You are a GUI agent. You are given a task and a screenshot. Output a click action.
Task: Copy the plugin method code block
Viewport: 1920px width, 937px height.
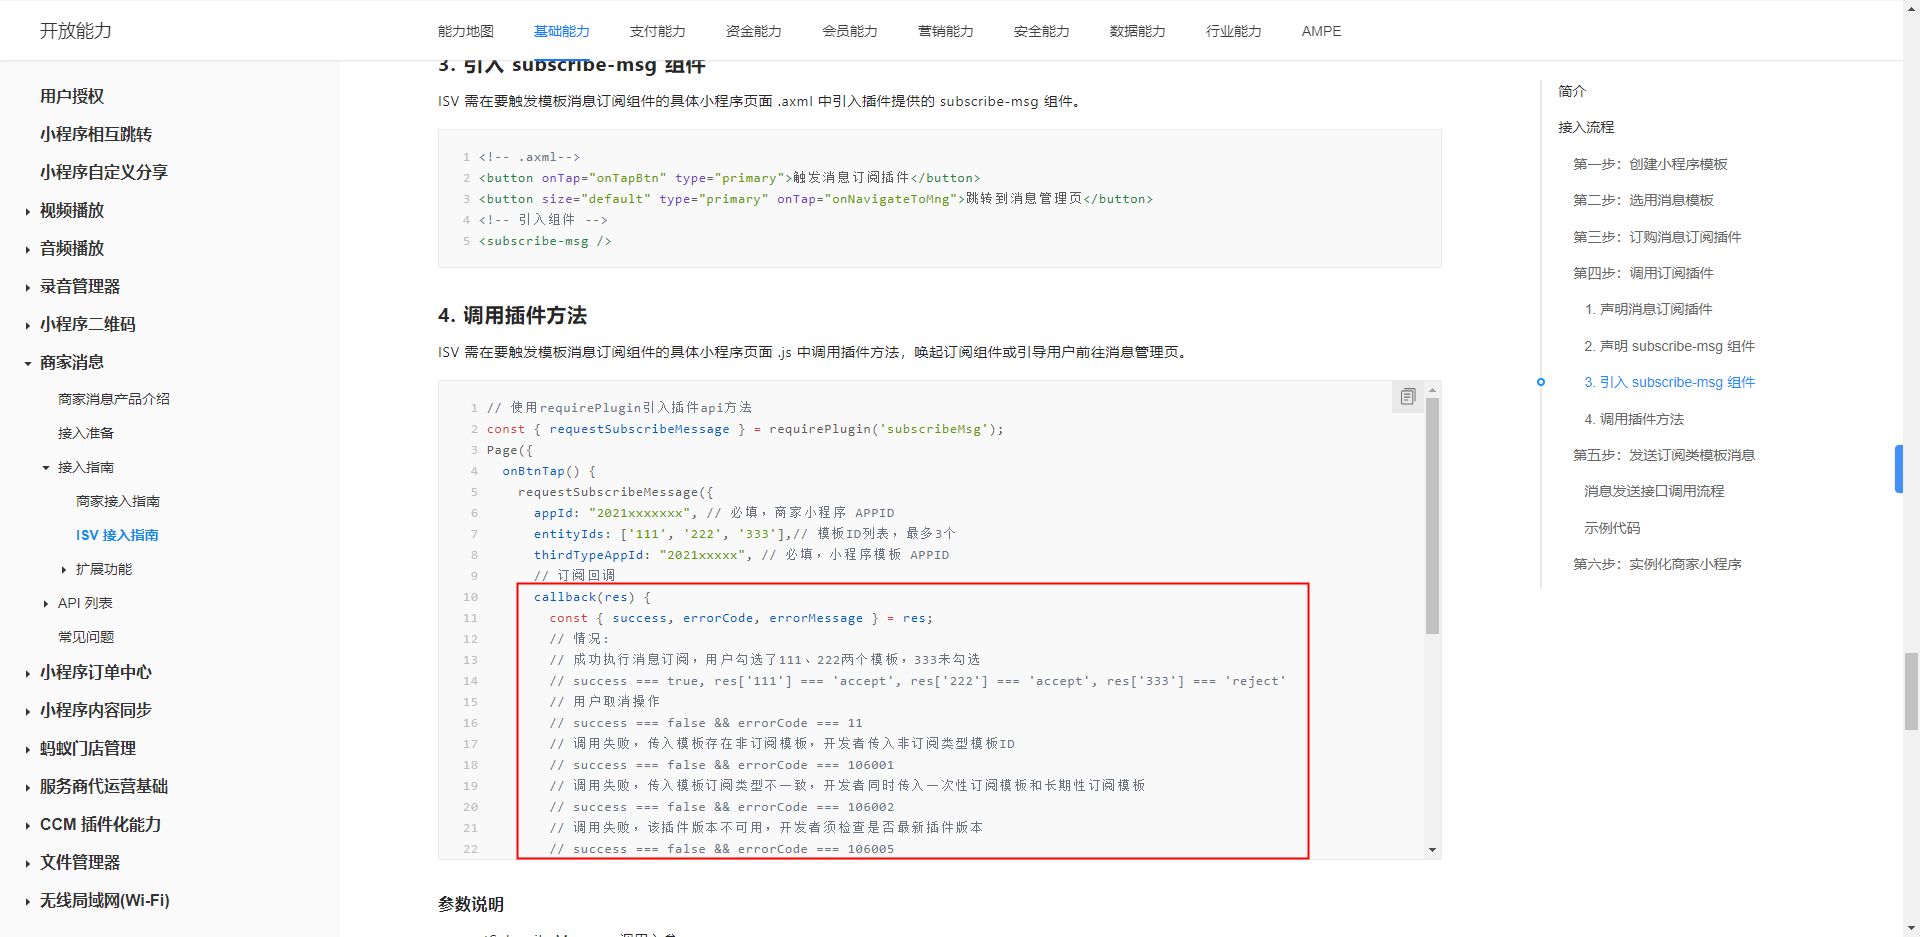click(1408, 397)
